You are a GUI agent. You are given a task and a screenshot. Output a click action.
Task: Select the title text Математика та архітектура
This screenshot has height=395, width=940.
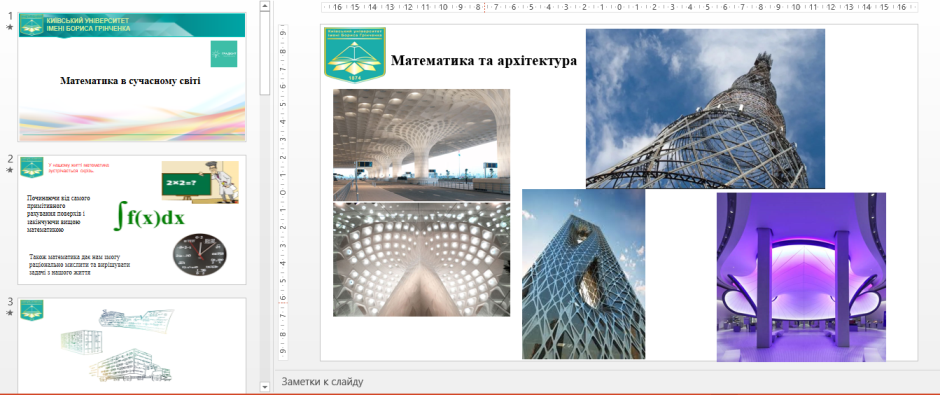pos(484,61)
